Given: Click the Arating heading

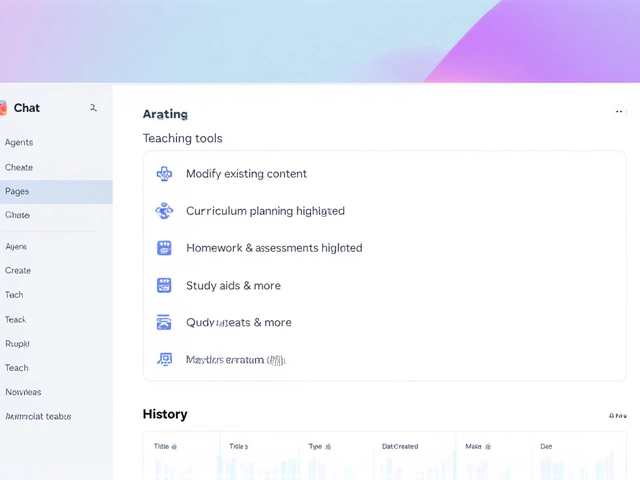Looking at the screenshot, I should [165, 114].
